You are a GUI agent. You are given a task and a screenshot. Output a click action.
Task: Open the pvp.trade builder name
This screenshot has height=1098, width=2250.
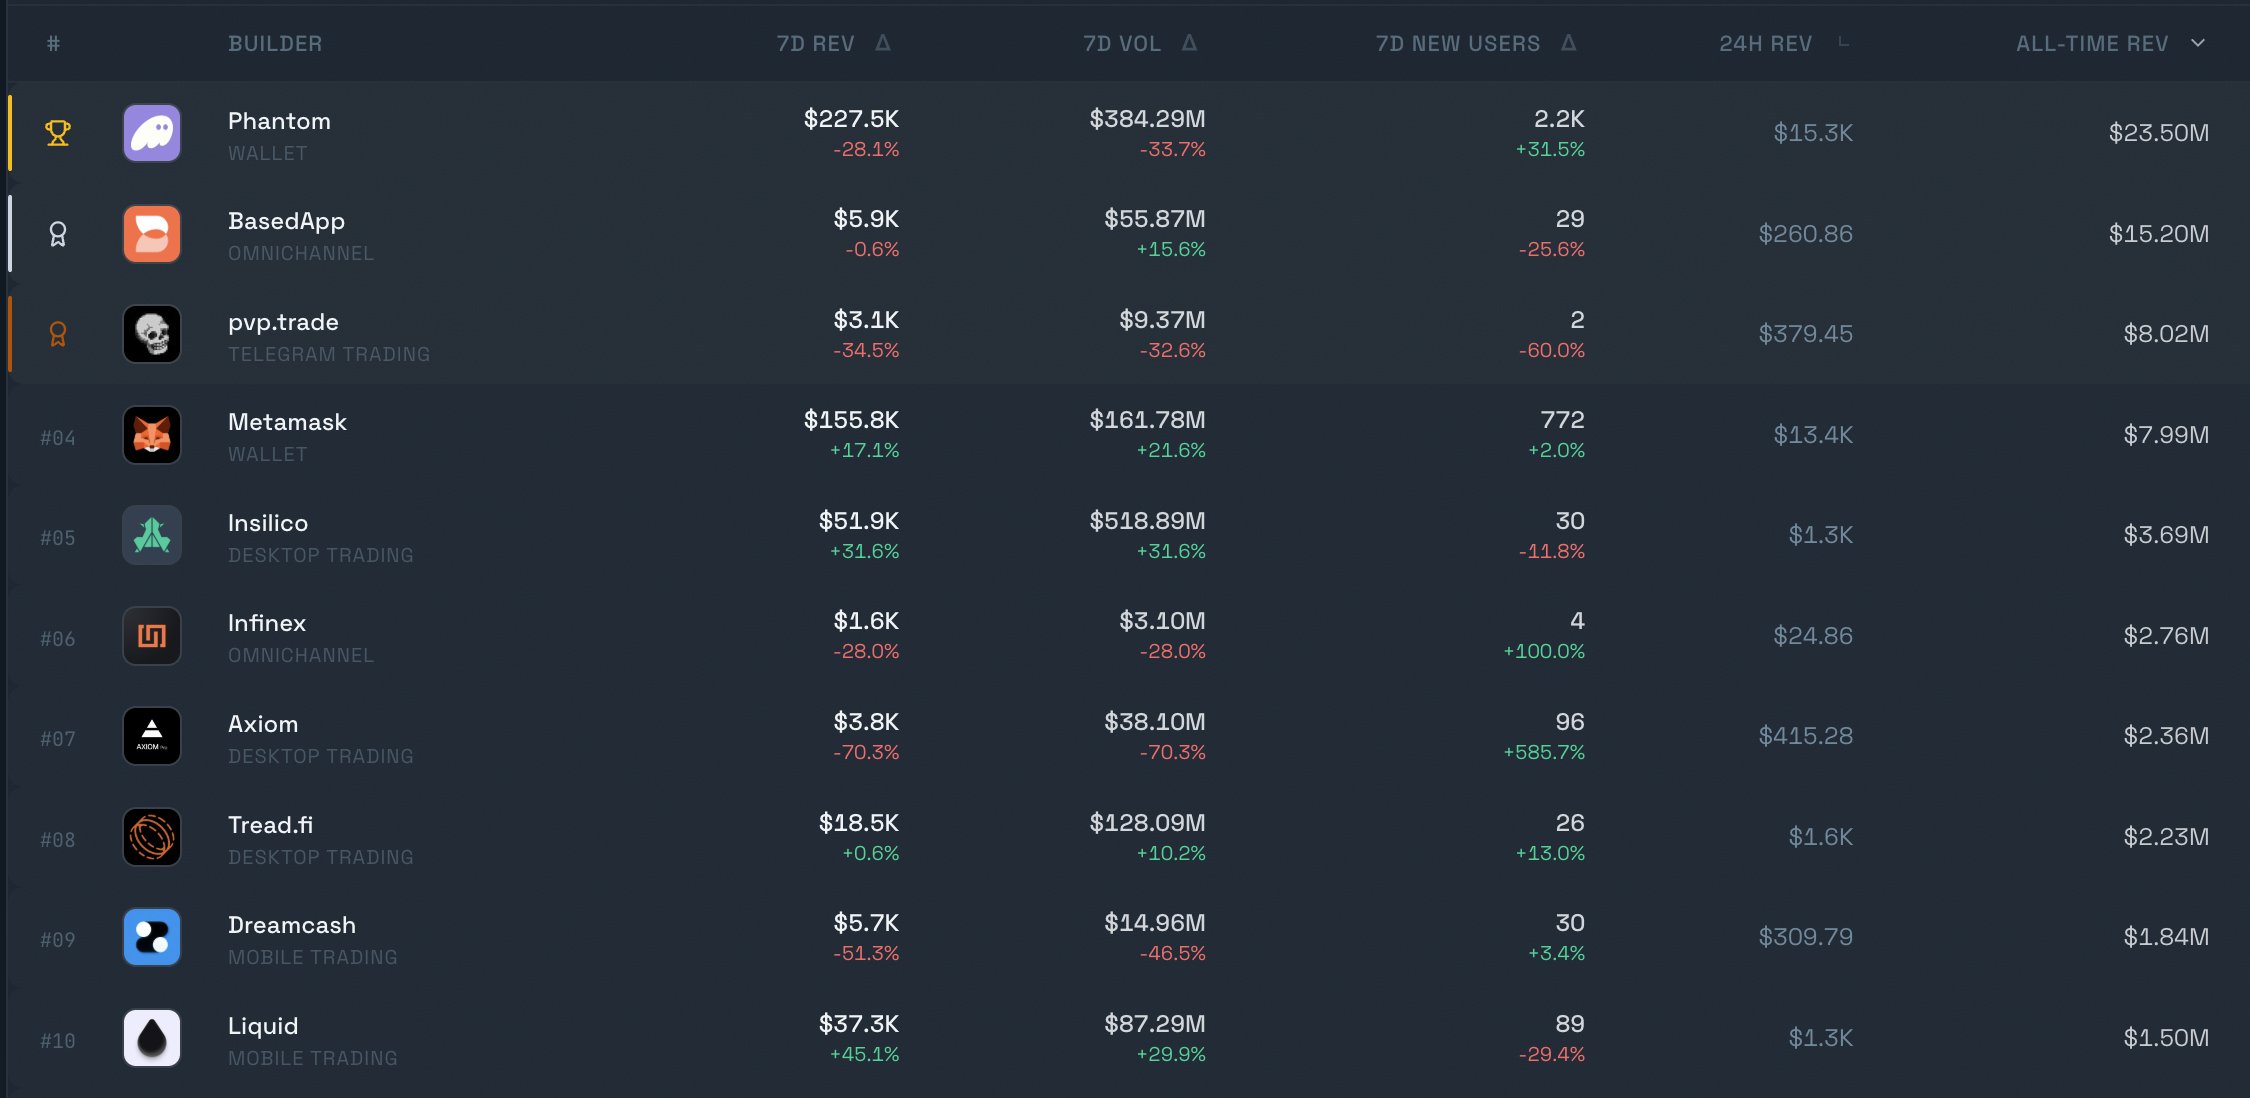pos(283,322)
